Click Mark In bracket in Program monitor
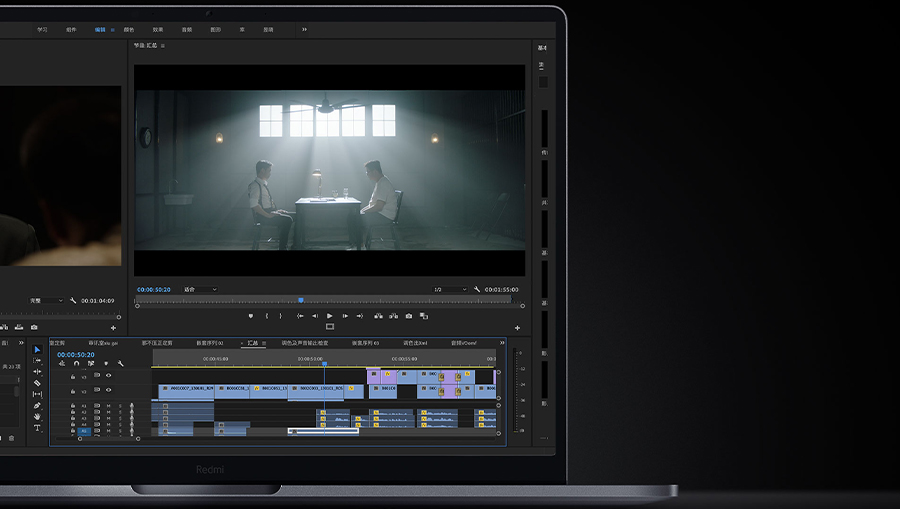900x509 pixels. (267, 316)
